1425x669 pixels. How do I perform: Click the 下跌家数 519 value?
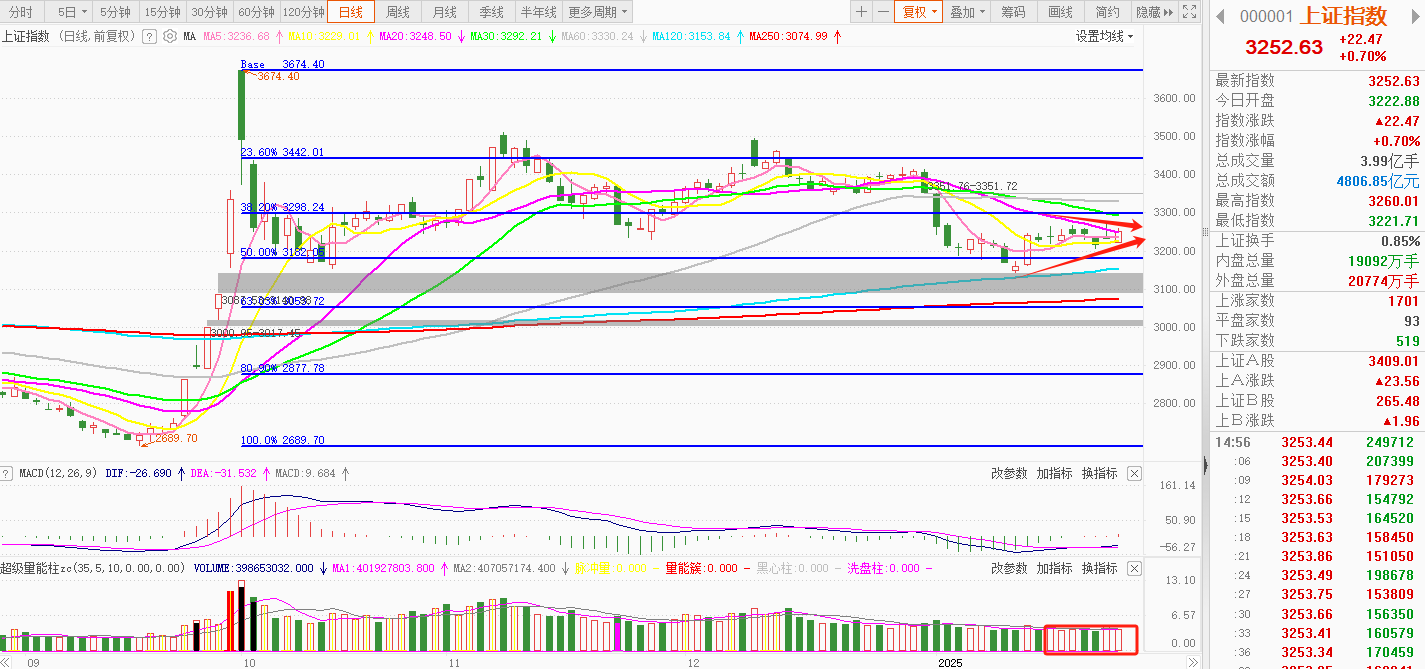tap(1409, 341)
